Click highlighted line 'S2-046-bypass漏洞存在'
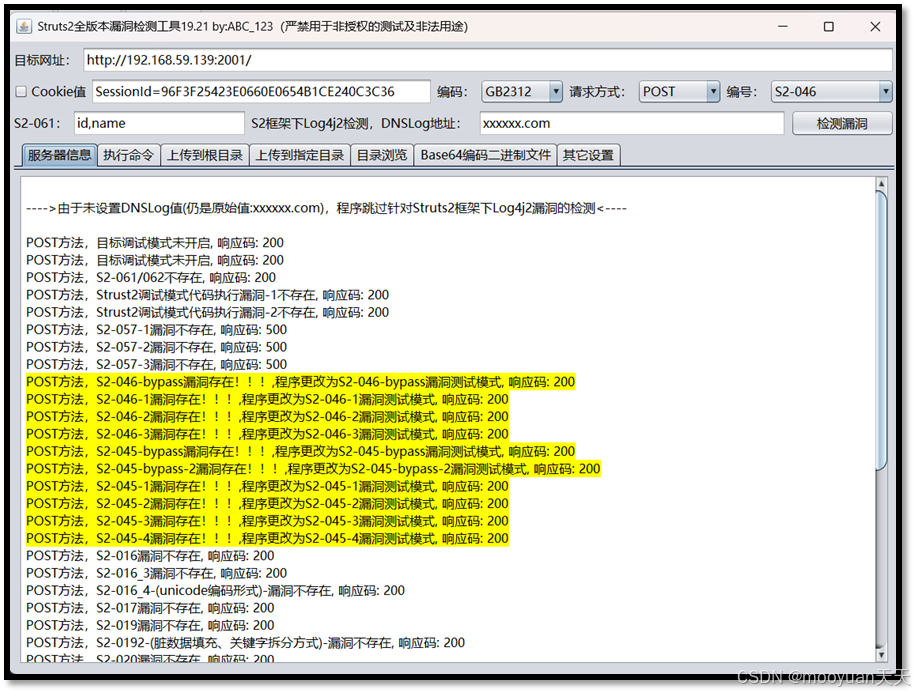The height and width of the screenshot is (693, 915). [301, 382]
